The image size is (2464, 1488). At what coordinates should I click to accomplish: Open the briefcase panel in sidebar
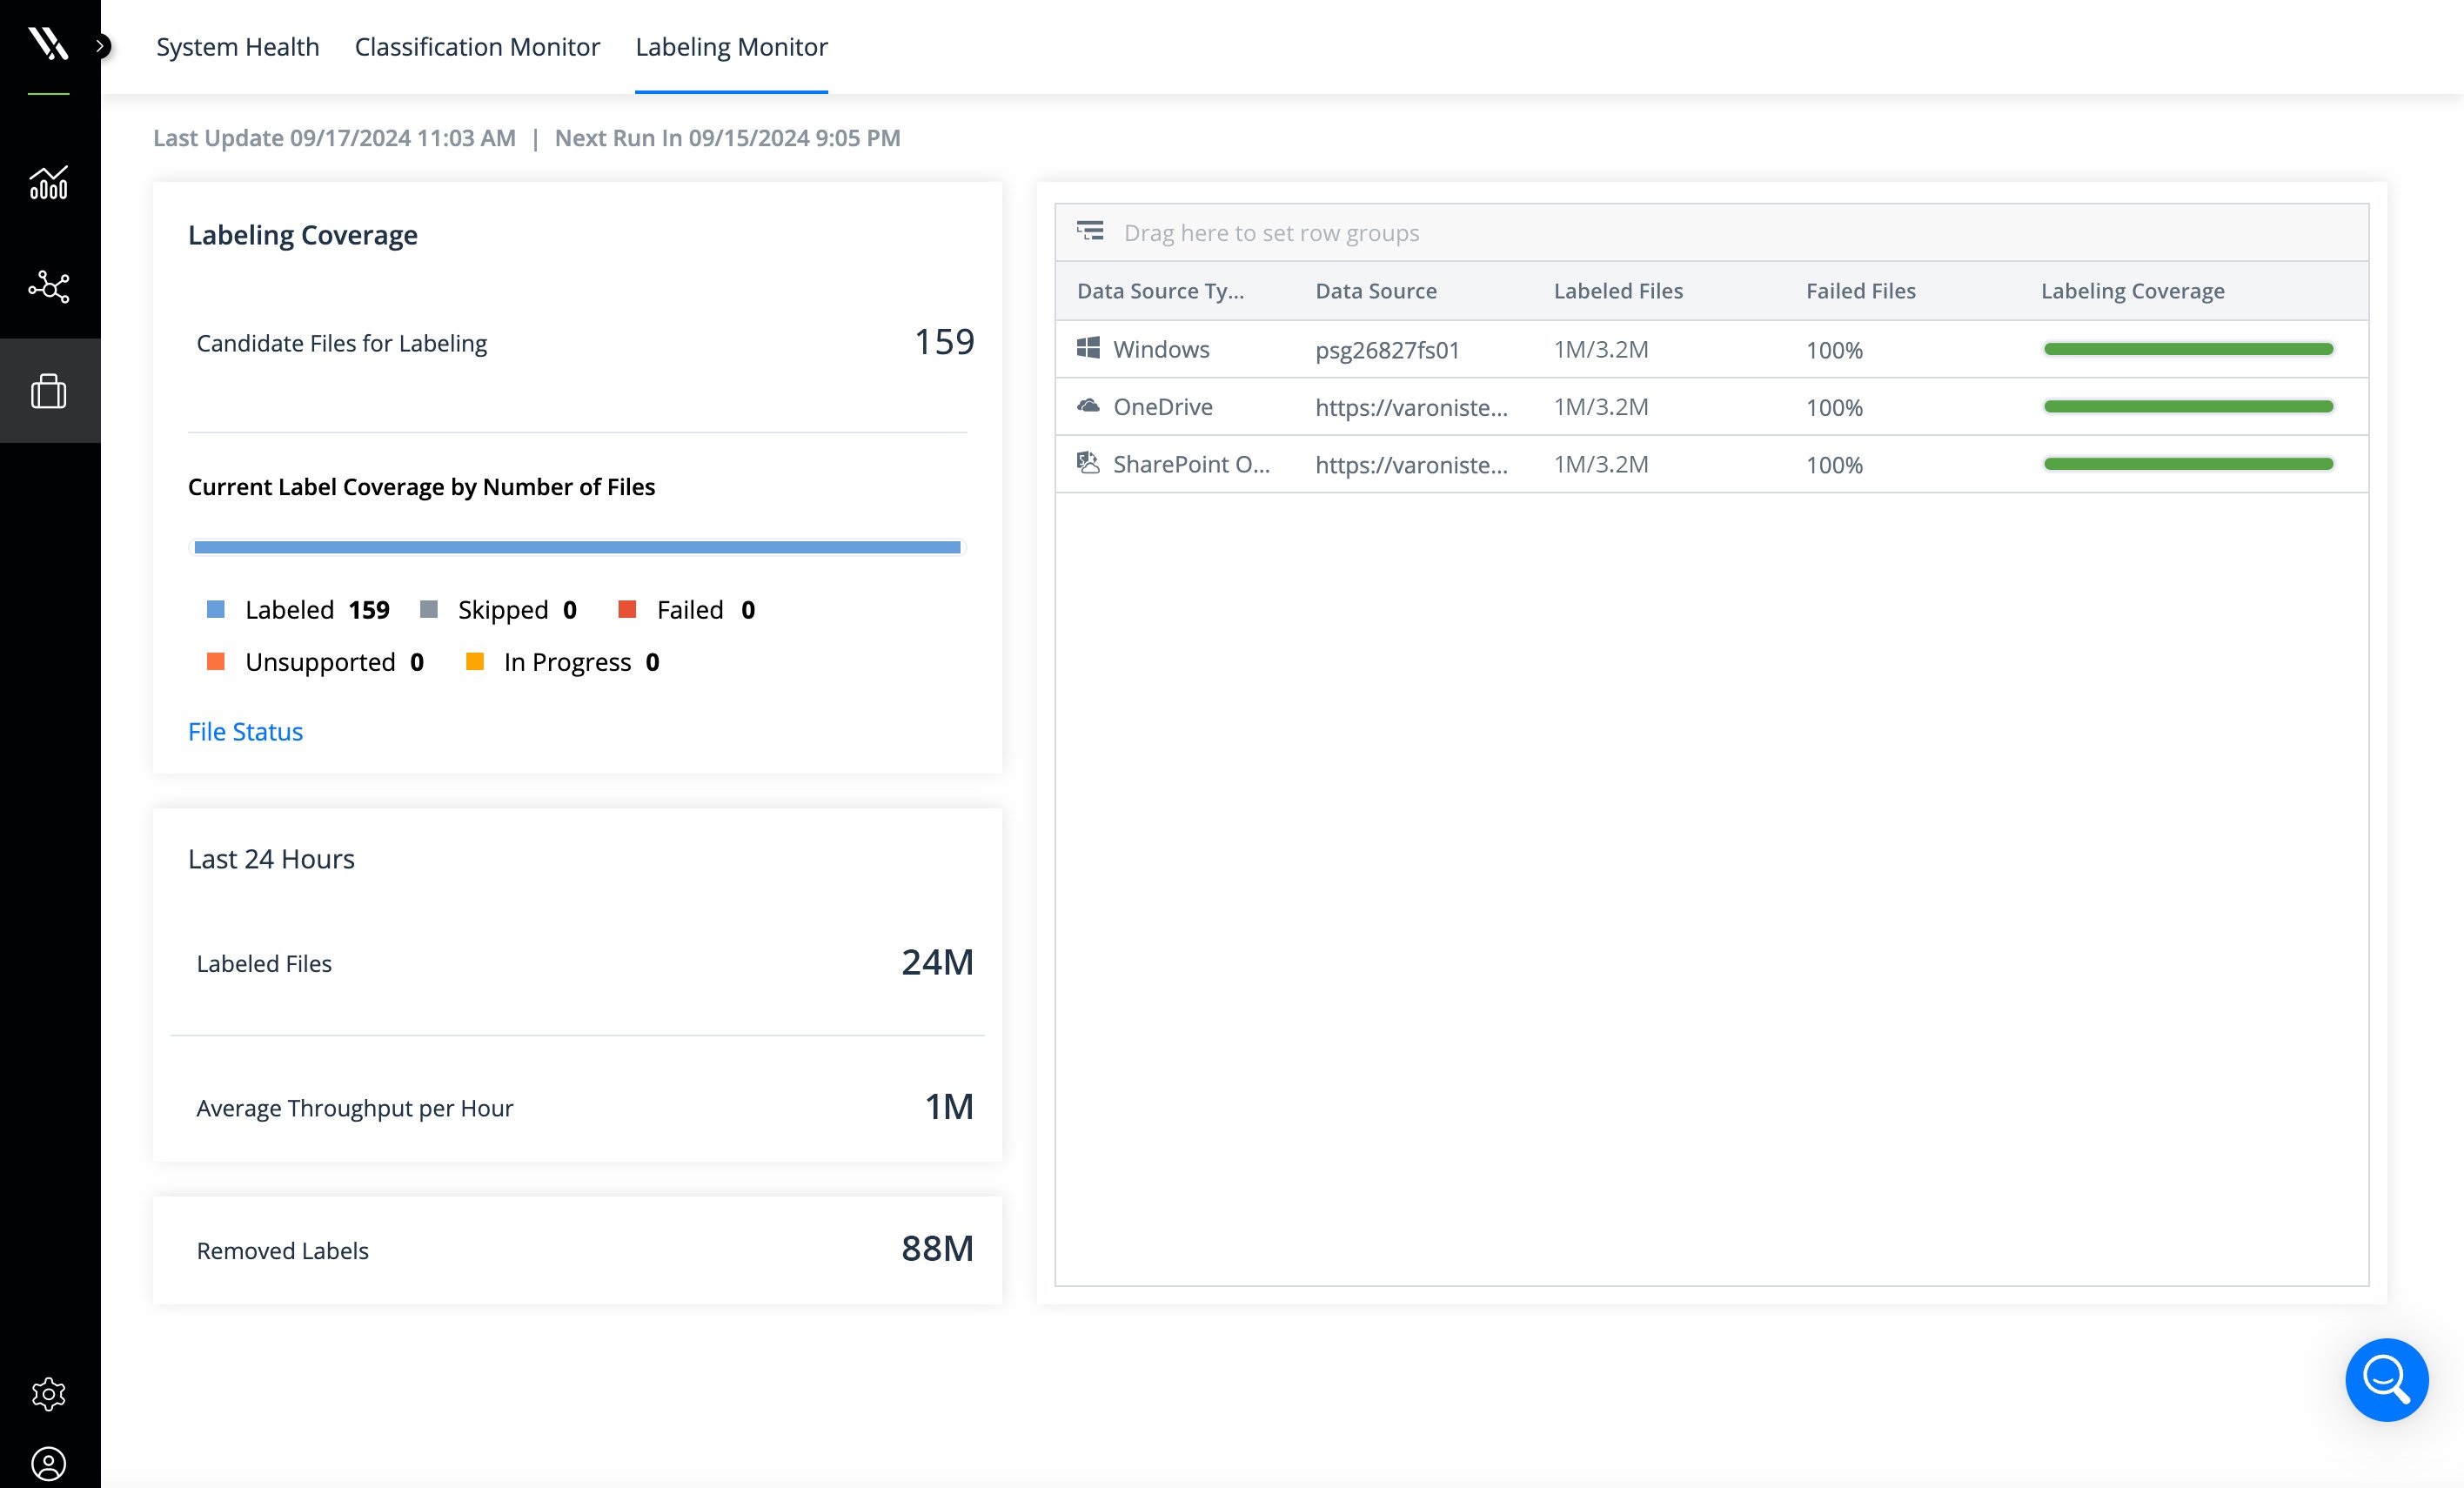click(x=49, y=390)
